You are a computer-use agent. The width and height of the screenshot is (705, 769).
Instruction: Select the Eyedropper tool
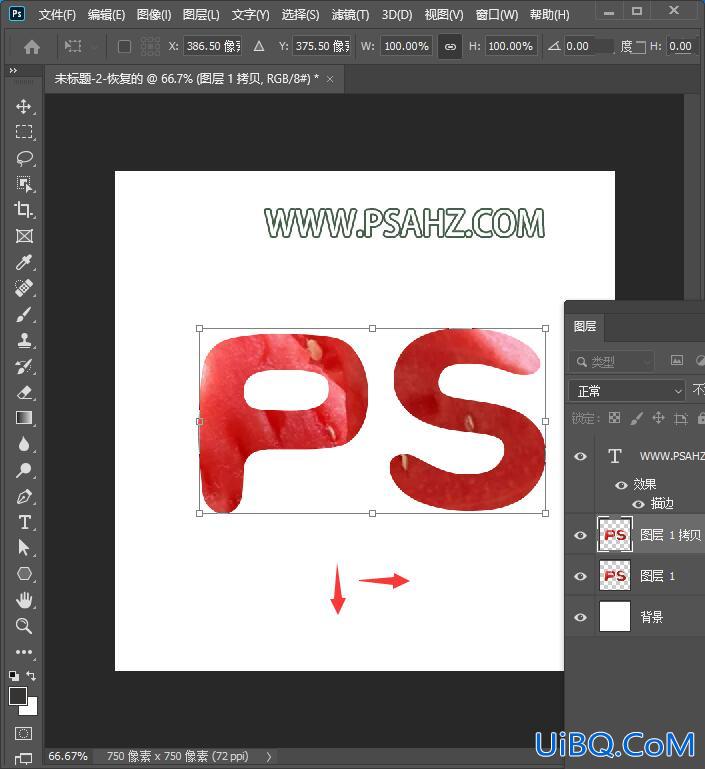click(x=24, y=262)
